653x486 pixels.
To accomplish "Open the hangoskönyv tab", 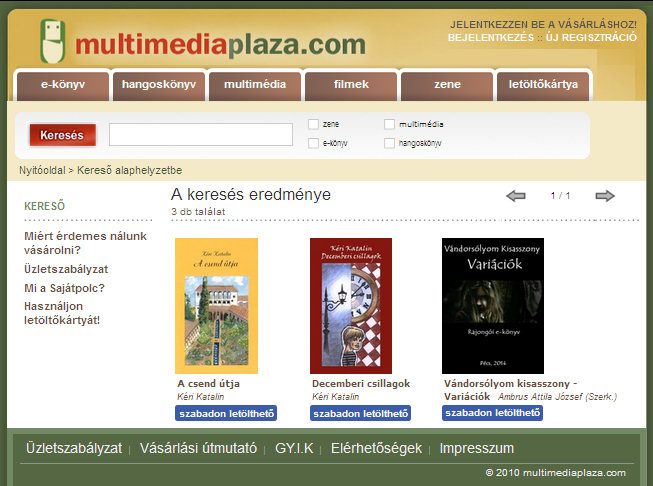I will point(159,86).
